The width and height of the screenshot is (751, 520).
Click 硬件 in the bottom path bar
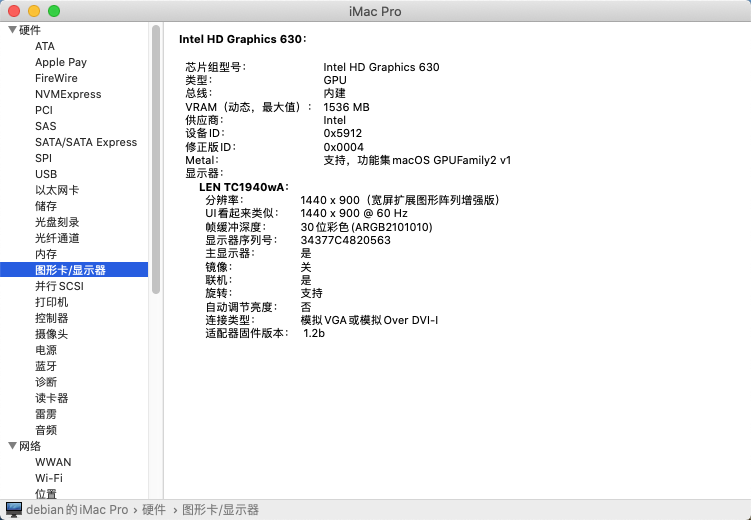point(154,509)
